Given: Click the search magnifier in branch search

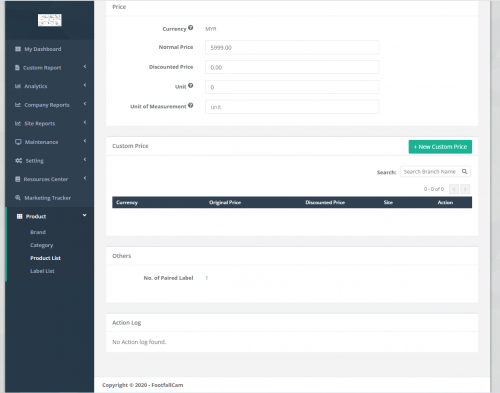Looking at the screenshot, I should [x=464, y=171].
